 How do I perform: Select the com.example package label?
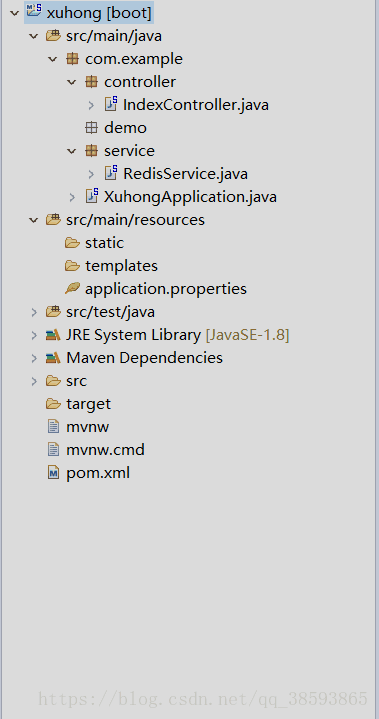point(134,59)
